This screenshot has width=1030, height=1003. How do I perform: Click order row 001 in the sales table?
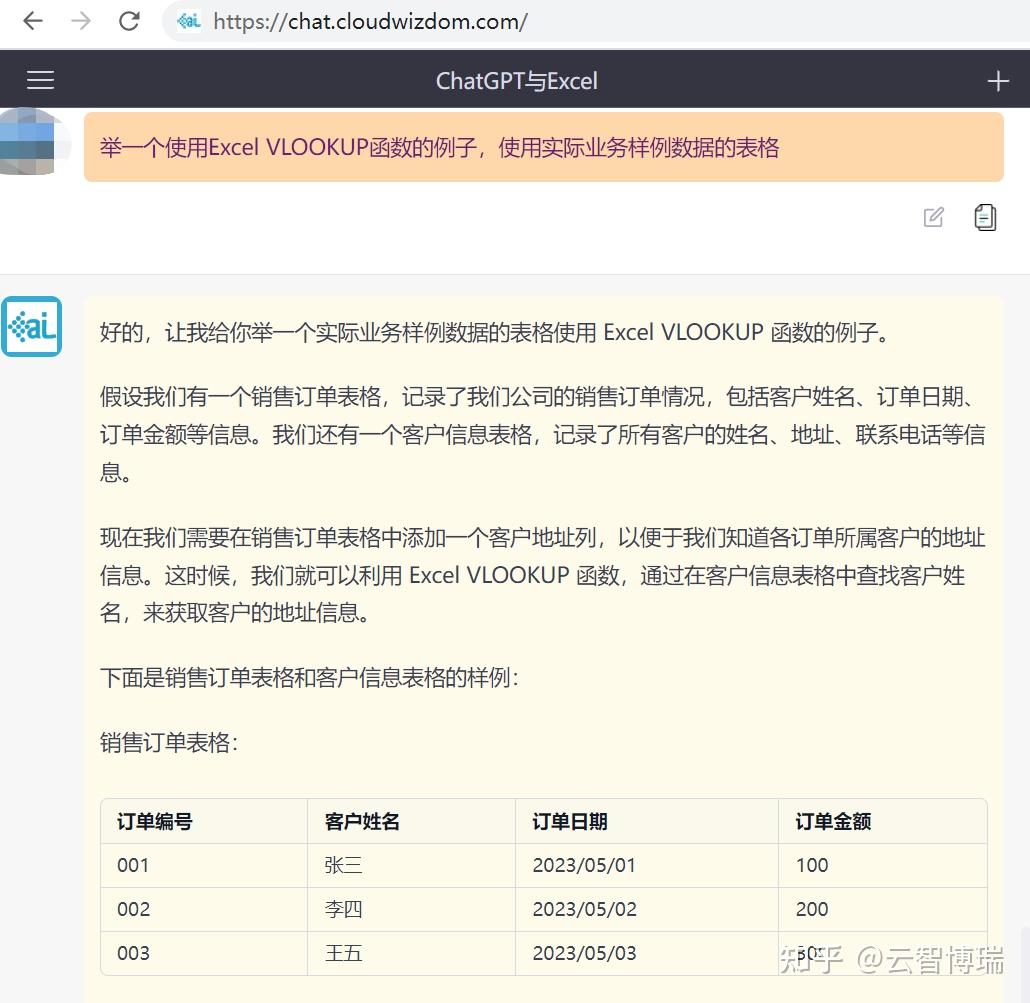[x=133, y=865]
